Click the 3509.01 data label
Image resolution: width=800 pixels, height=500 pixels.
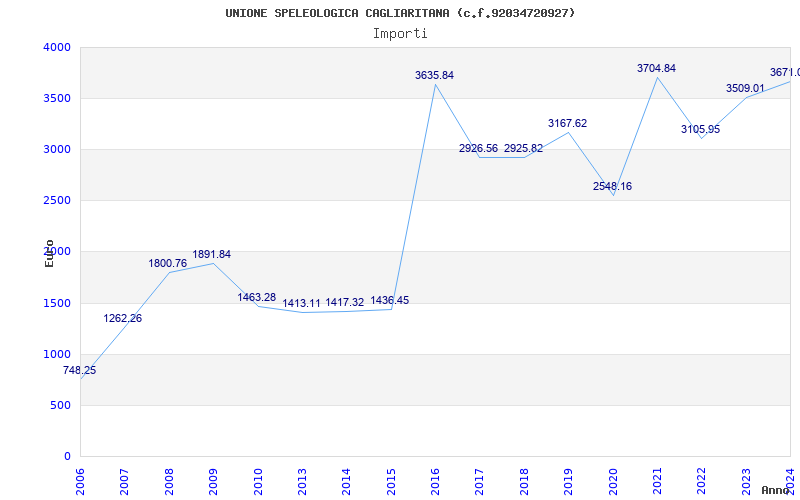[745, 88]
